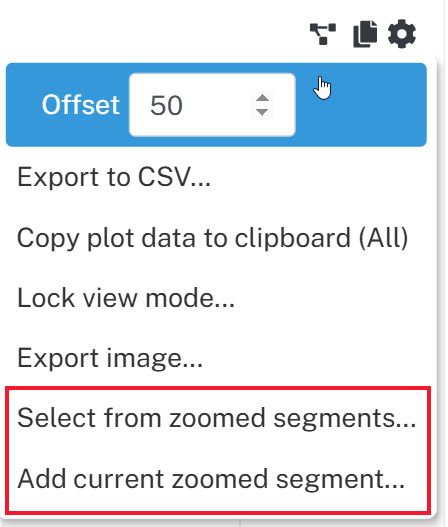Click the word Lock in view mode entry

pos(46,298)
